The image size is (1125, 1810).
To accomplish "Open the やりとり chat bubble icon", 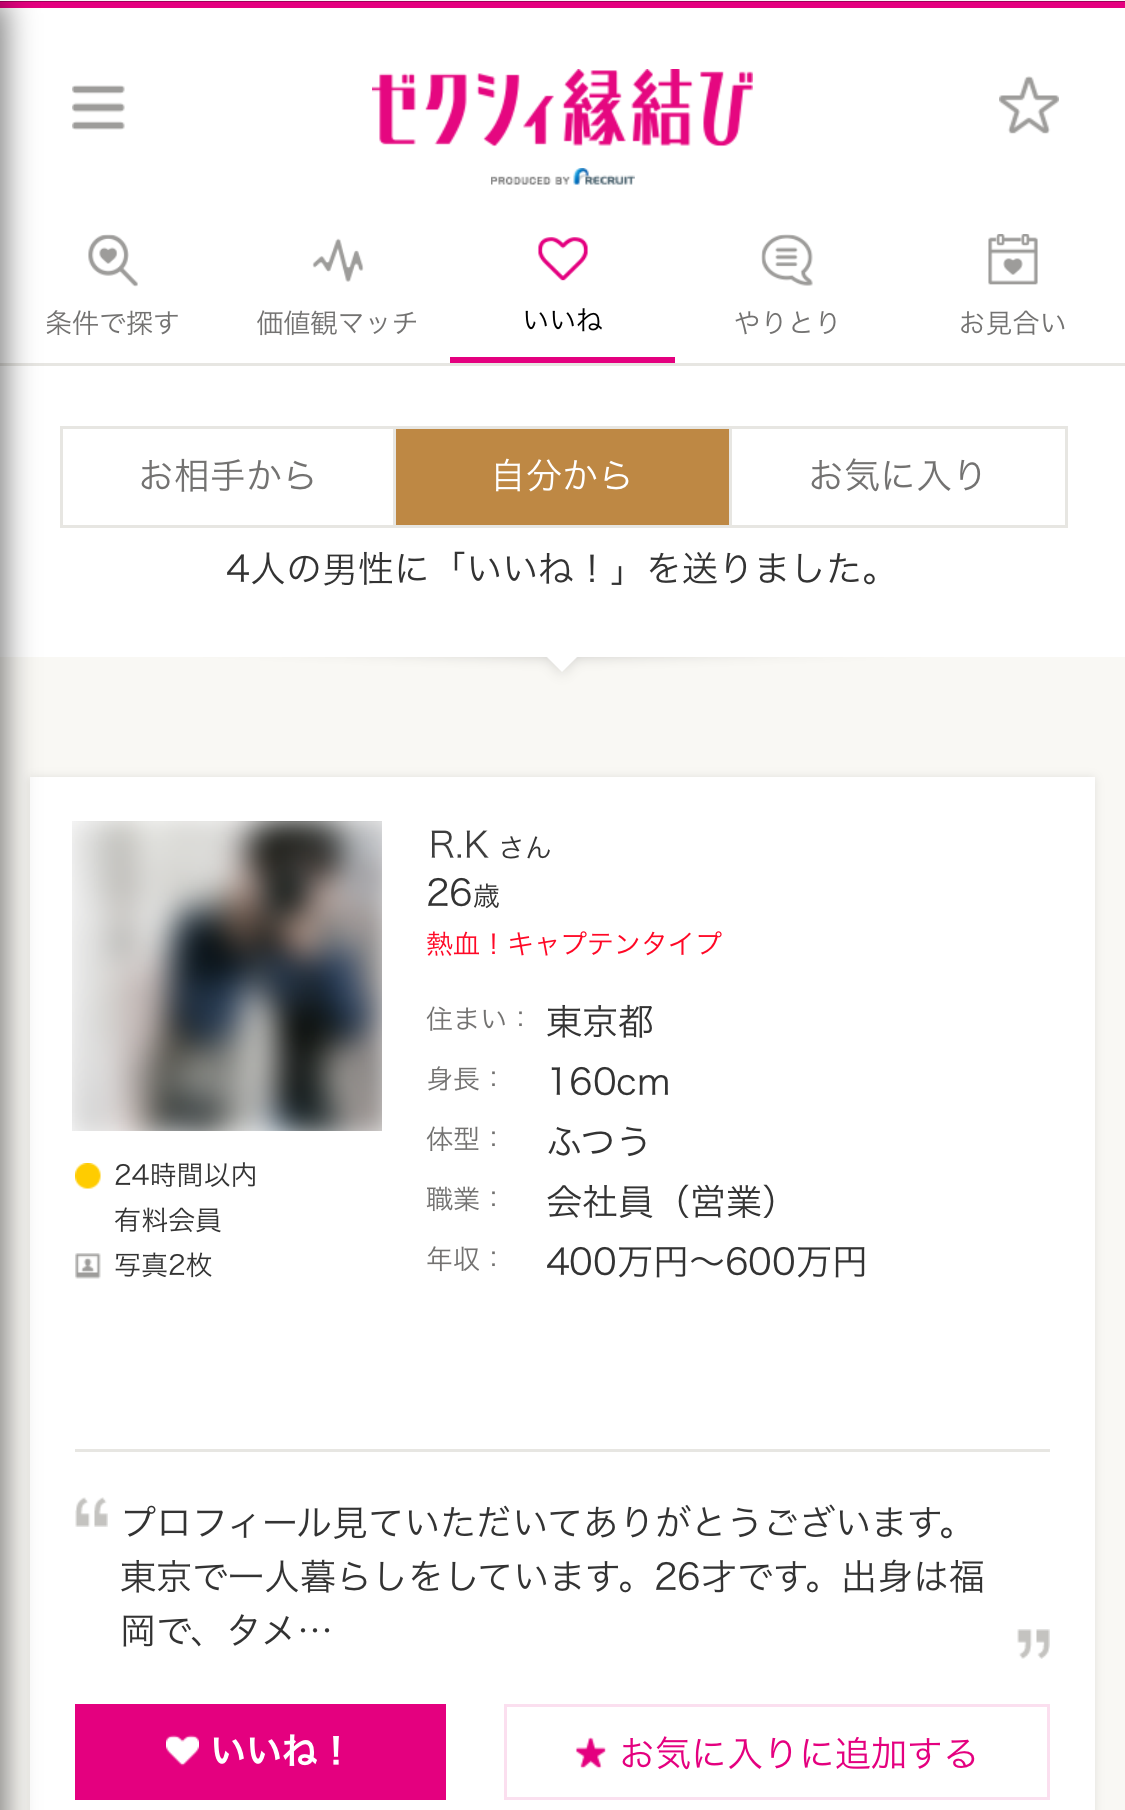I will (787, 260).
